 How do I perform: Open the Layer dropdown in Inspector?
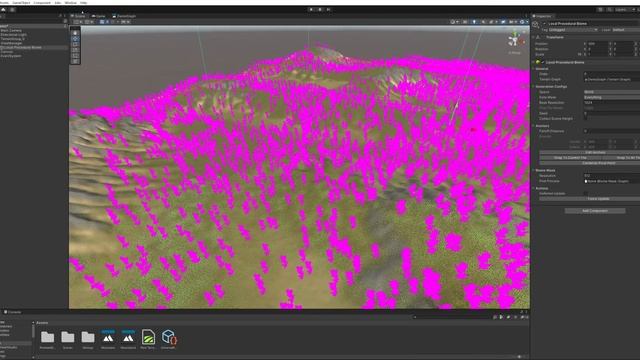[626, 30]
